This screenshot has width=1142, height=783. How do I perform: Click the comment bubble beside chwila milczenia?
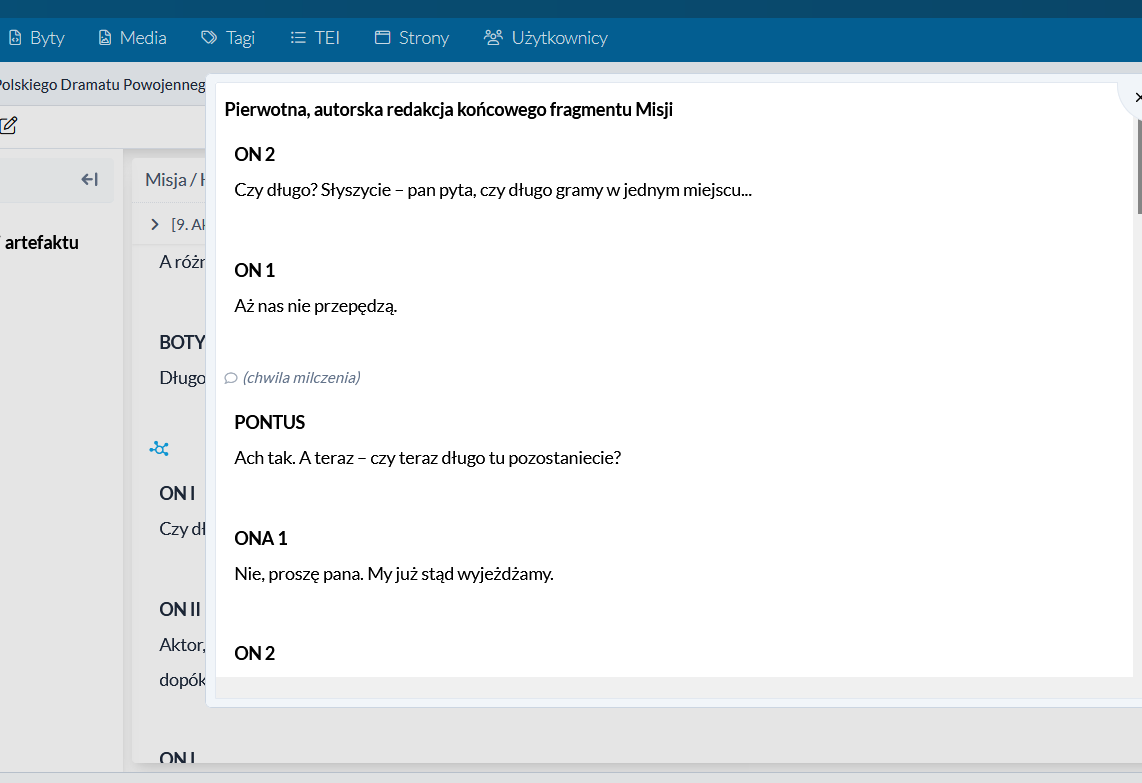231,378
